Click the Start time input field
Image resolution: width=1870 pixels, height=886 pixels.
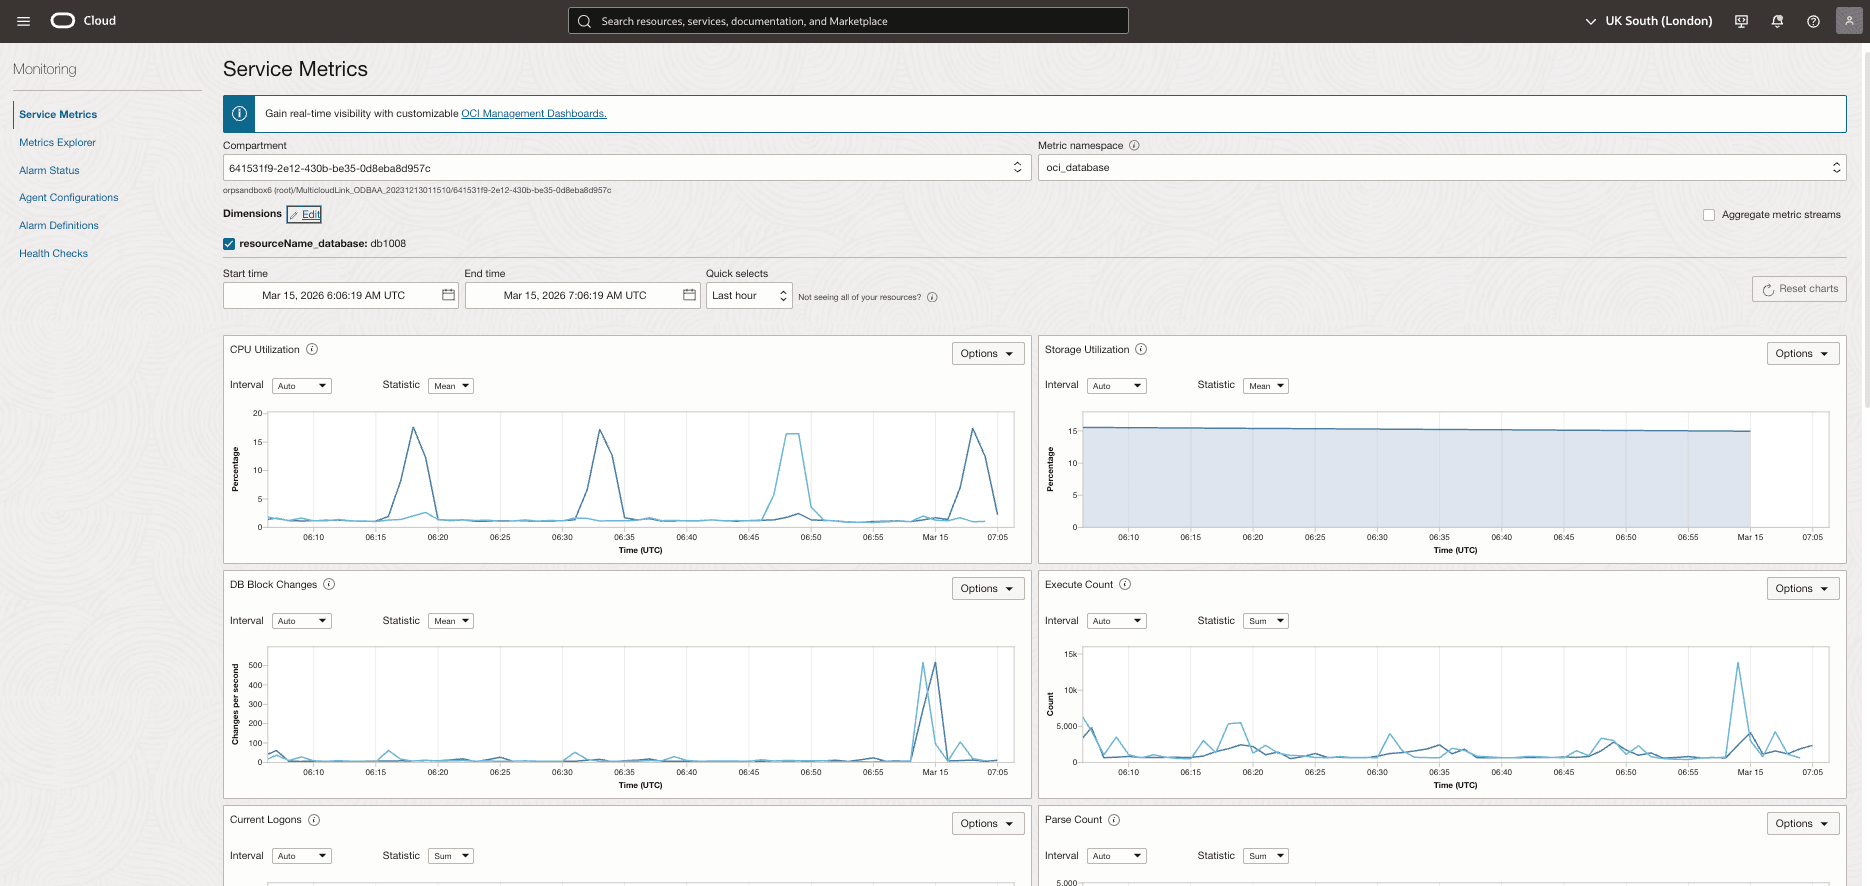click(340, 296)
